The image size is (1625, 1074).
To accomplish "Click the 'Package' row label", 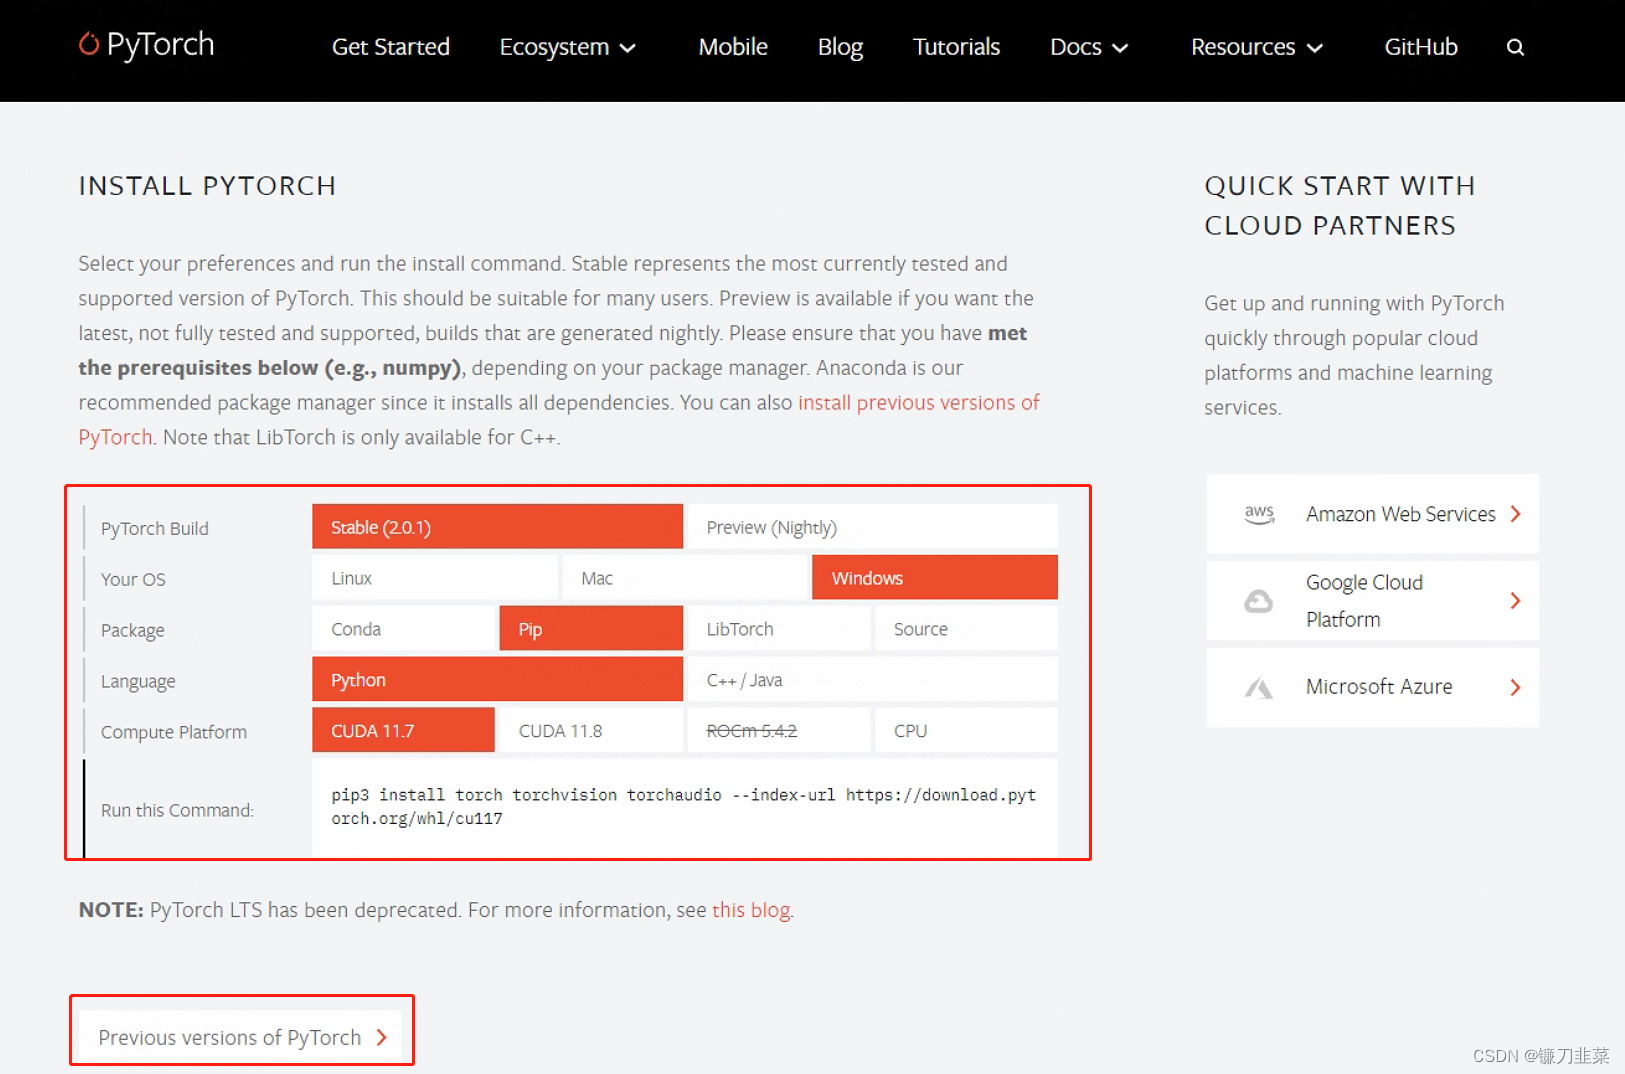I will pos(133,630).
